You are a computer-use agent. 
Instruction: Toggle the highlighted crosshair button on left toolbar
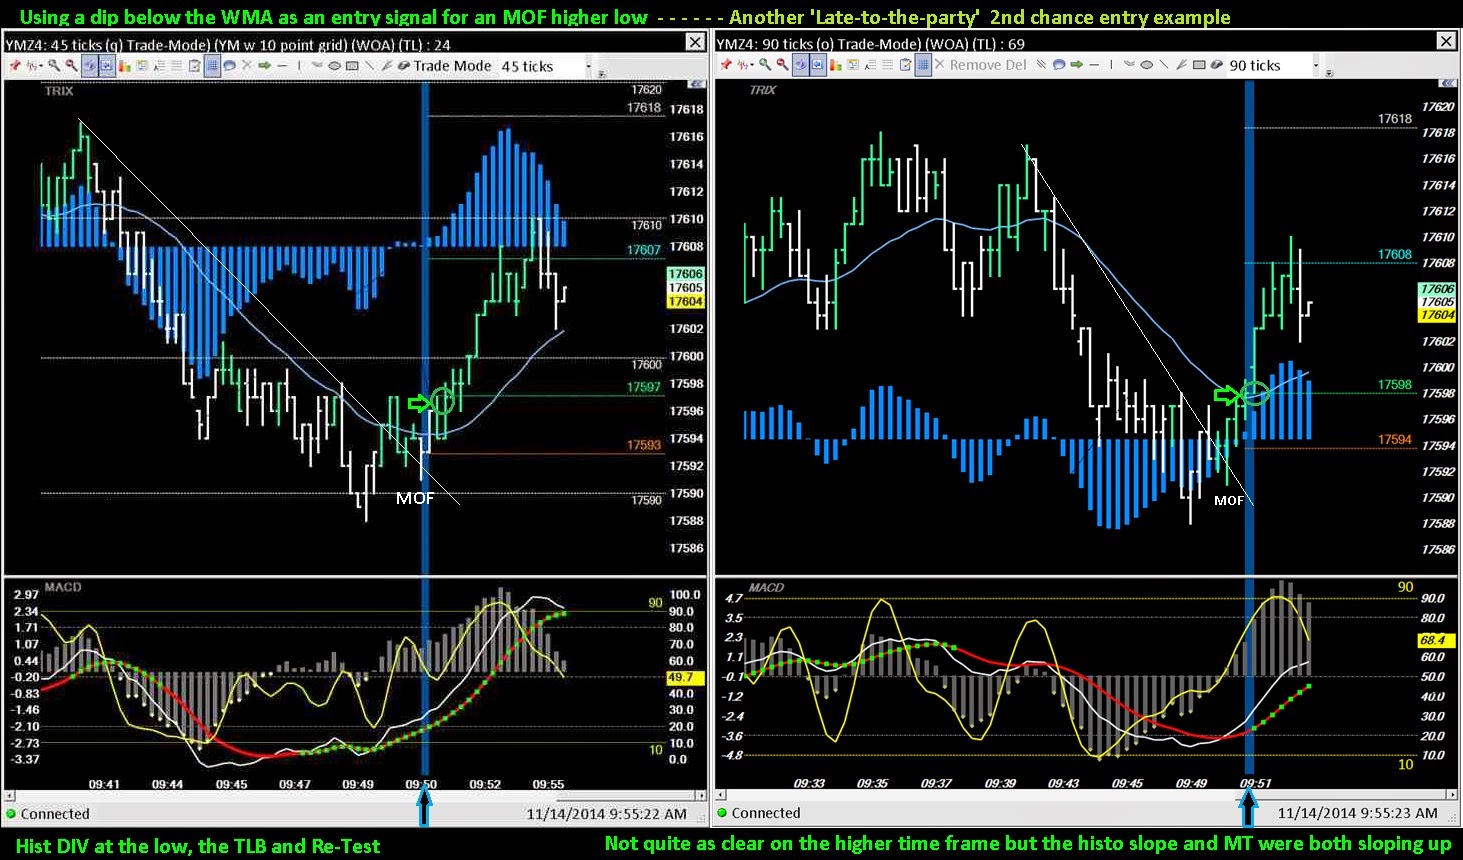click(x=87, y=66)
